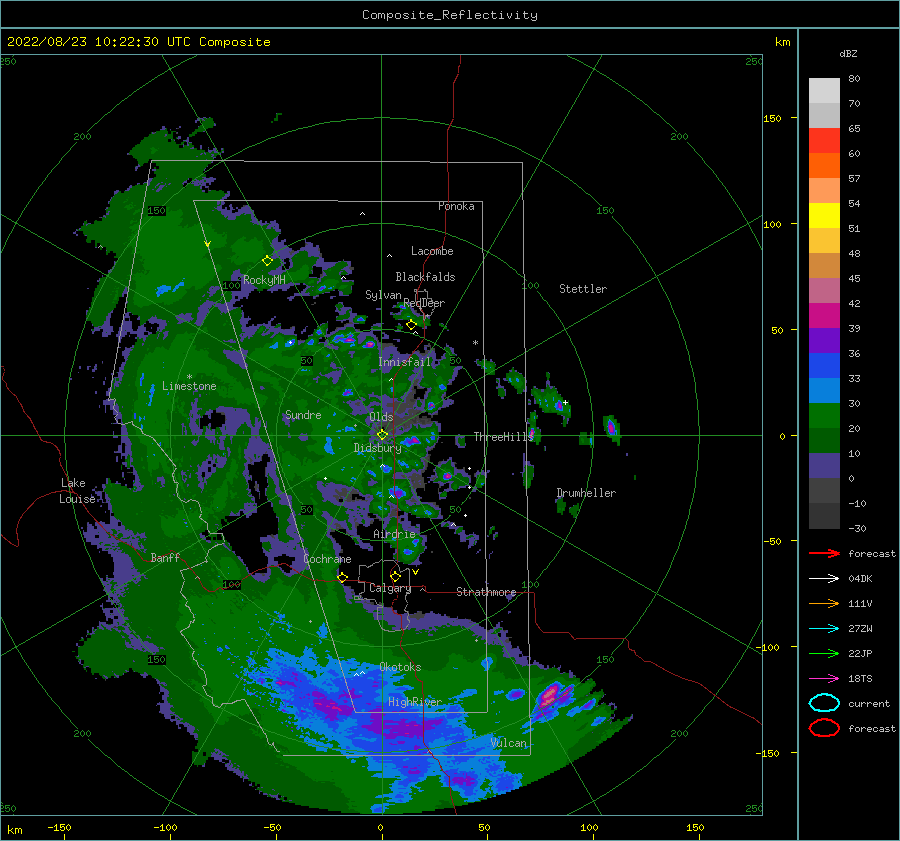
Task: Click the Vulcan label
Action: [508, 743]
